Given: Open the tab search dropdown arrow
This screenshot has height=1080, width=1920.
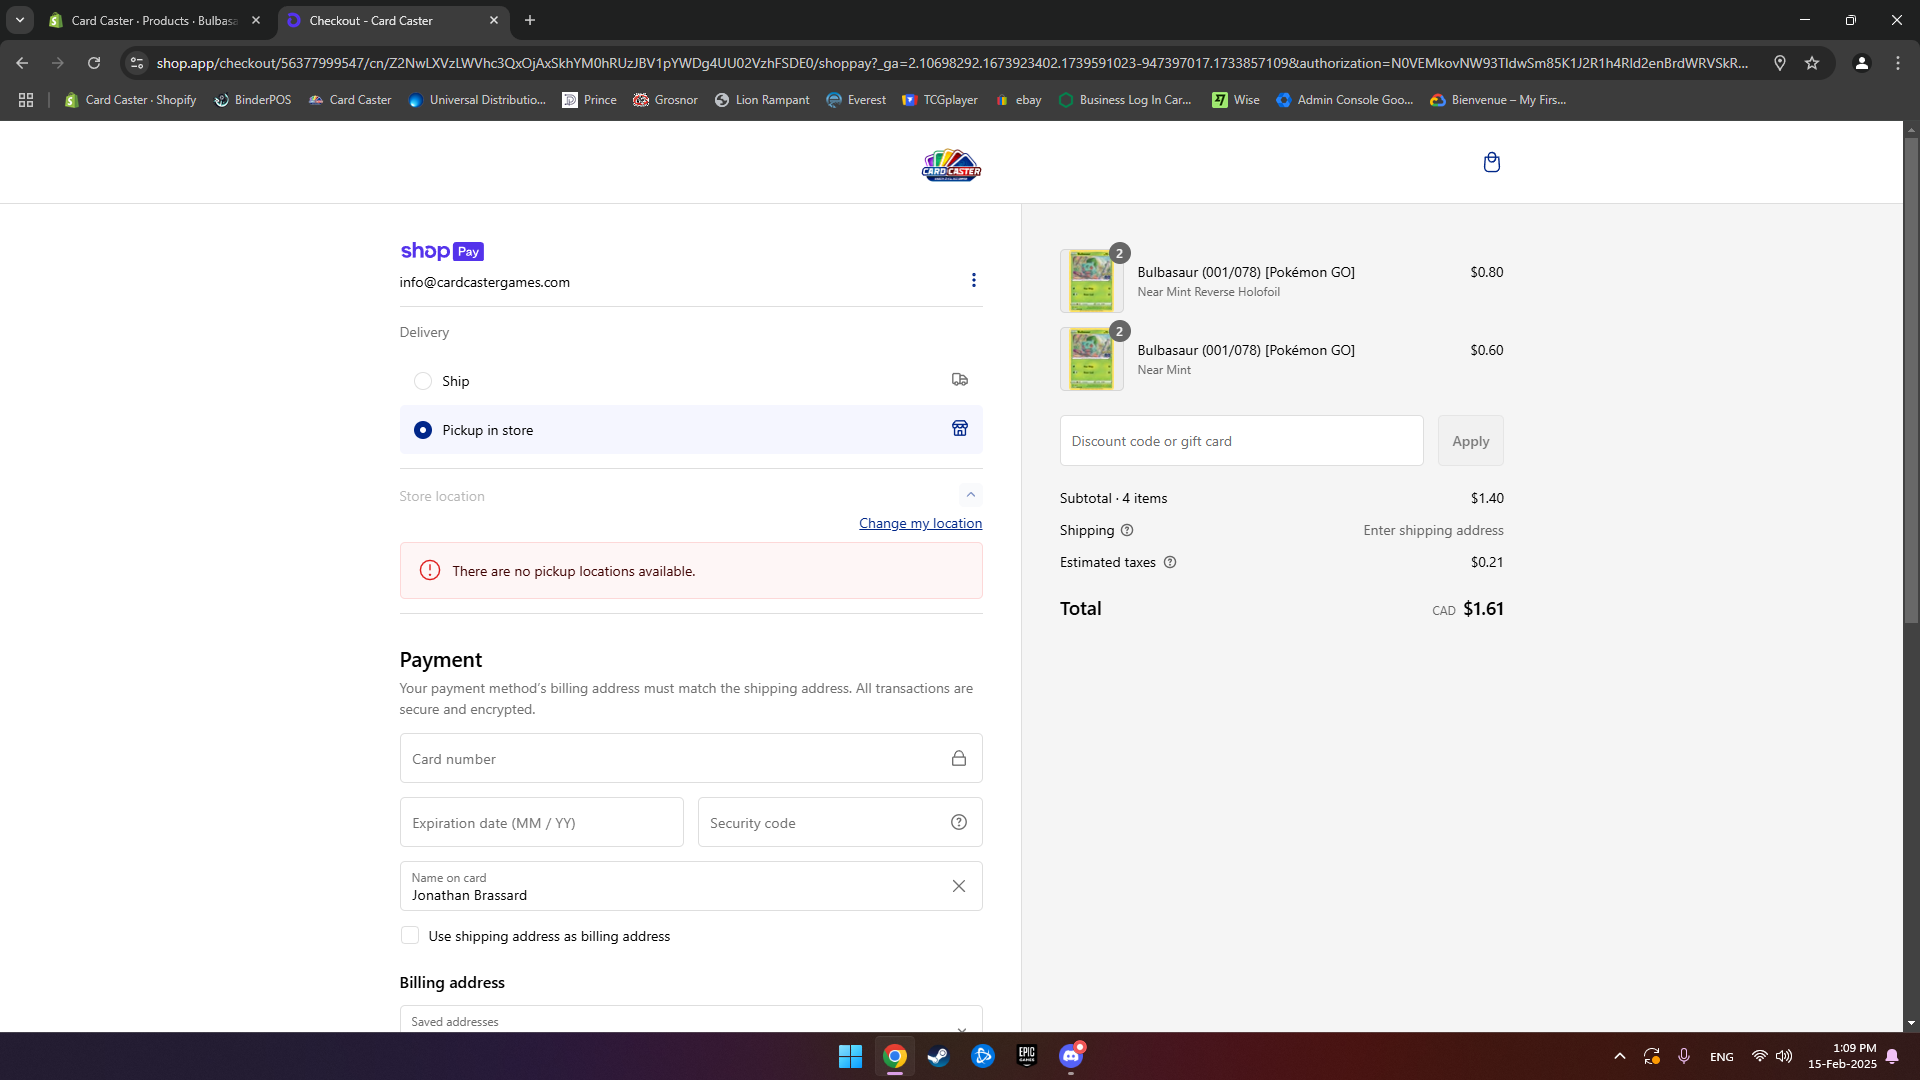Looking at the screenshot, I should pyautogui.click(x=19, y=20).
